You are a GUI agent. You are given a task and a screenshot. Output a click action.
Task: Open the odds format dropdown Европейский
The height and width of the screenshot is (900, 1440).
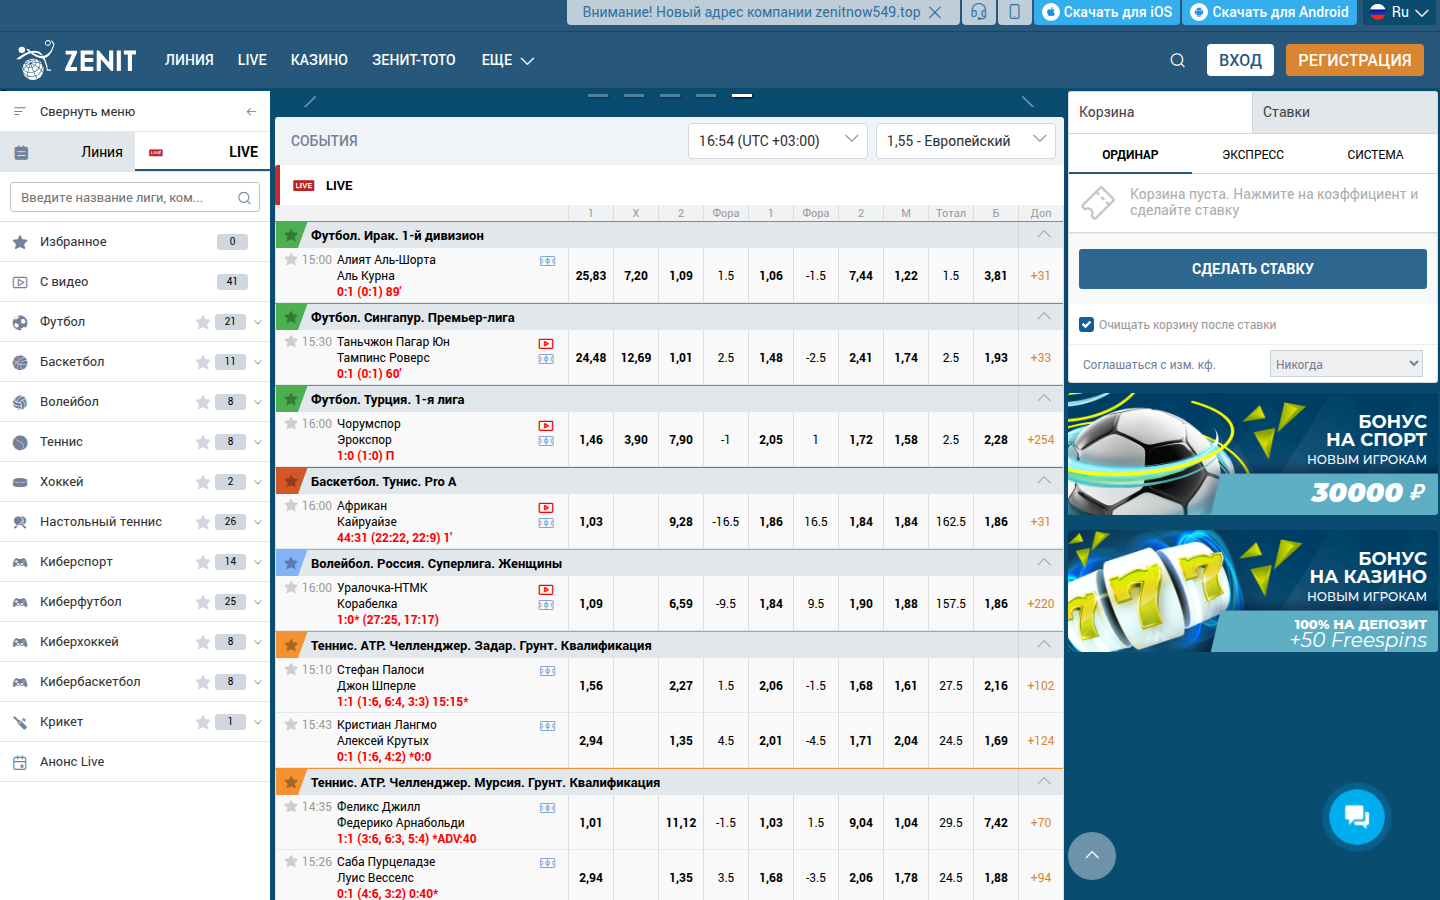click(x=965, y=141)
